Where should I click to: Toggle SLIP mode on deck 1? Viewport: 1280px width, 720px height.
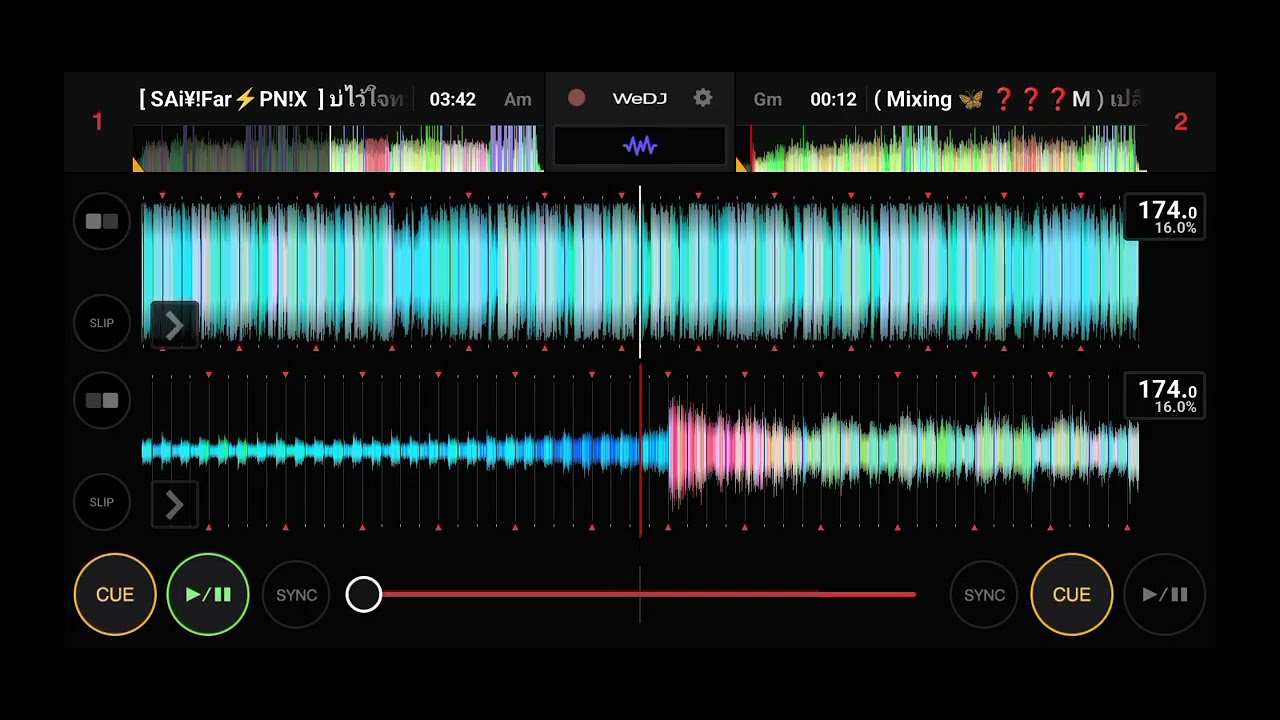[x=102, y=323]
